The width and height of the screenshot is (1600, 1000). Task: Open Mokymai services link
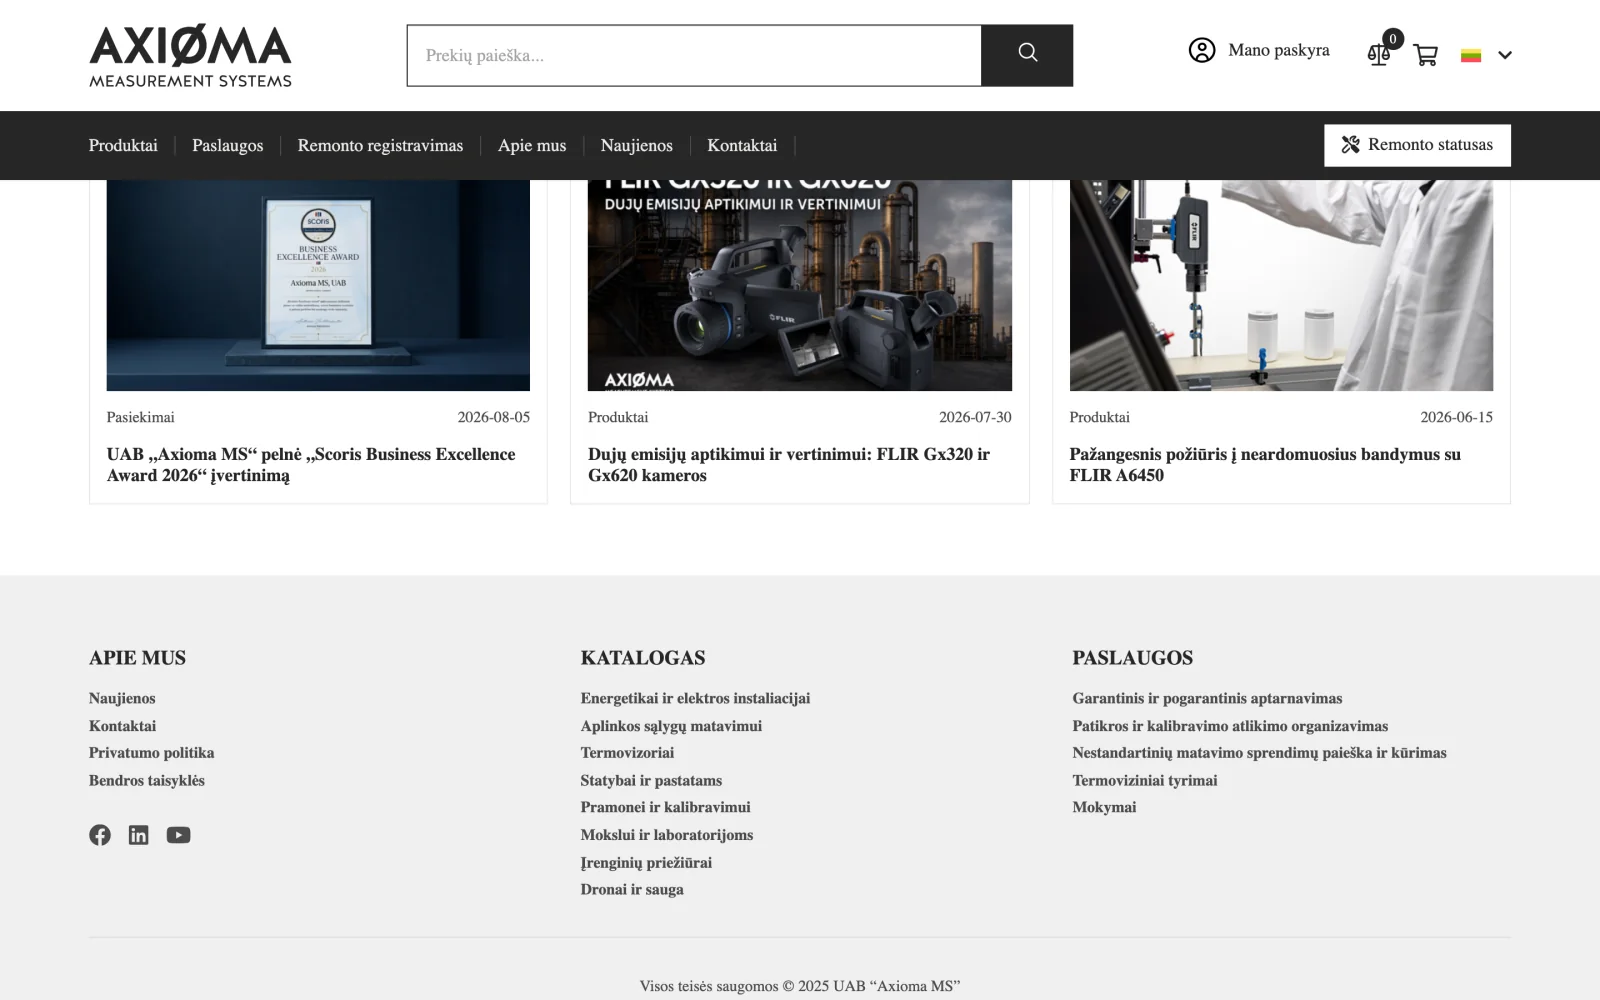tap(1104, 807)
